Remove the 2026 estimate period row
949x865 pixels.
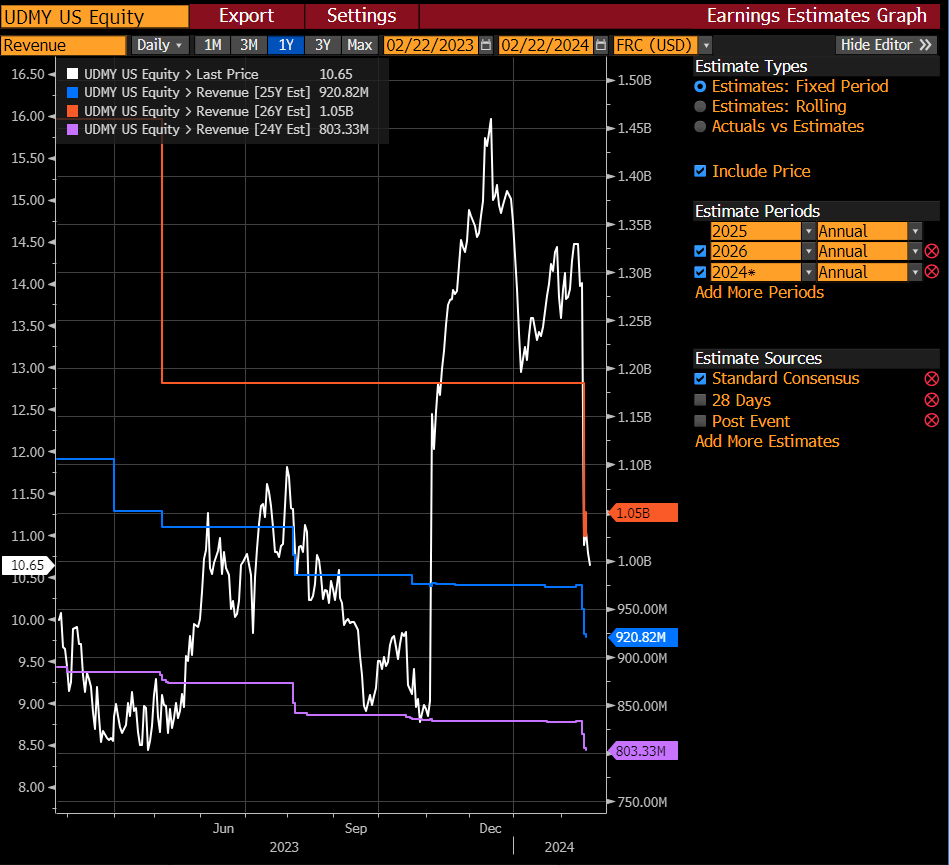[931, 251]
